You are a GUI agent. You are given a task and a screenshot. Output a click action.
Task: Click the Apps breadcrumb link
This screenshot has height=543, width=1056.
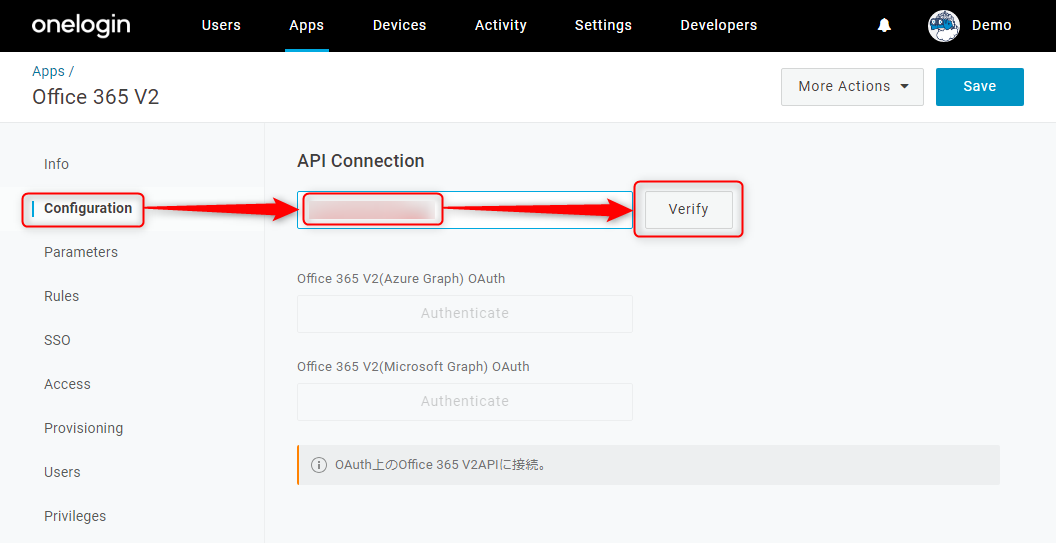(x=48, y=71)
